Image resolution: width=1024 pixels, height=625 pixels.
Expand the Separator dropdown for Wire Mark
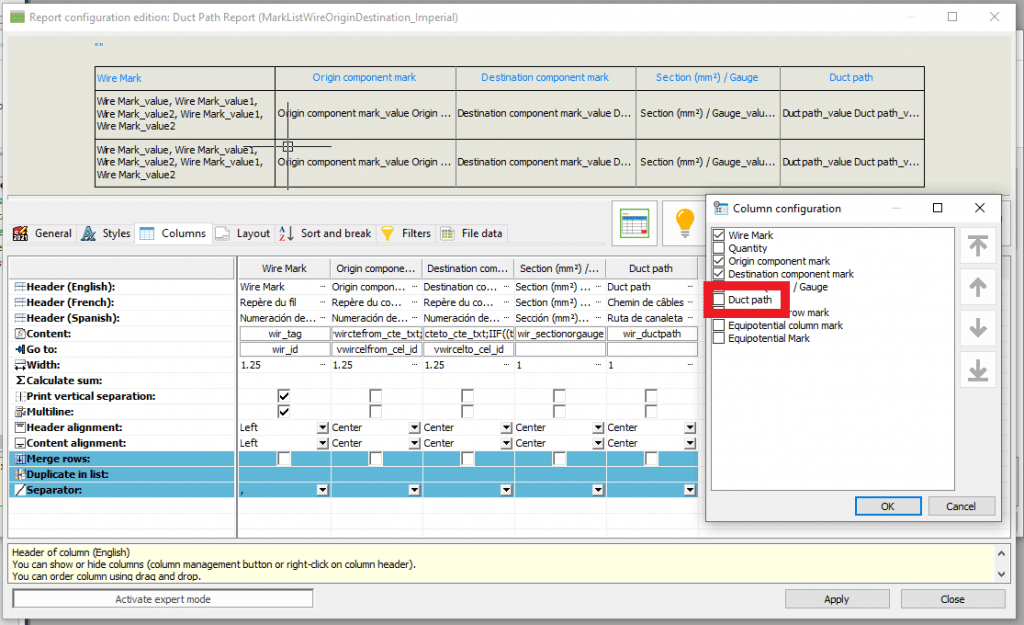(322, 490)
